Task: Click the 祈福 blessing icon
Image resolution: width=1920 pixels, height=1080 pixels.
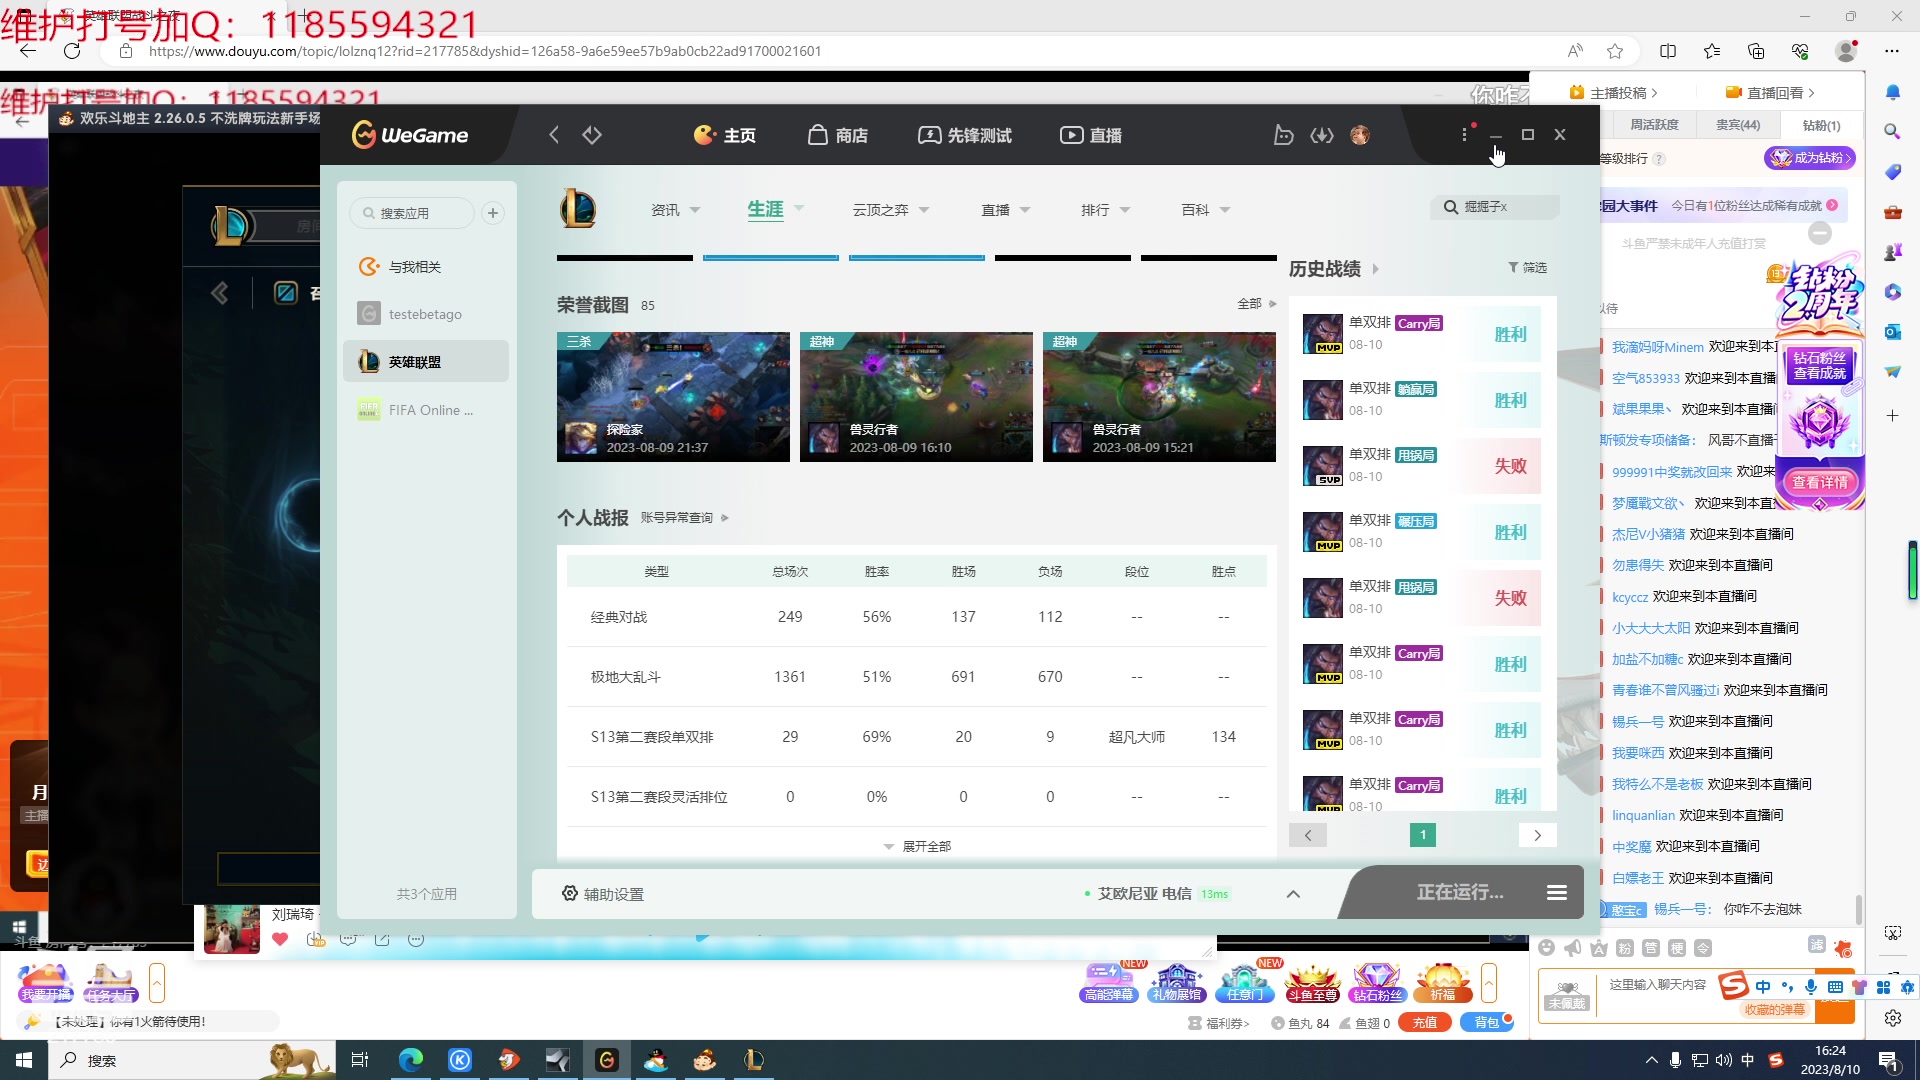Action: pos(1443,982)
